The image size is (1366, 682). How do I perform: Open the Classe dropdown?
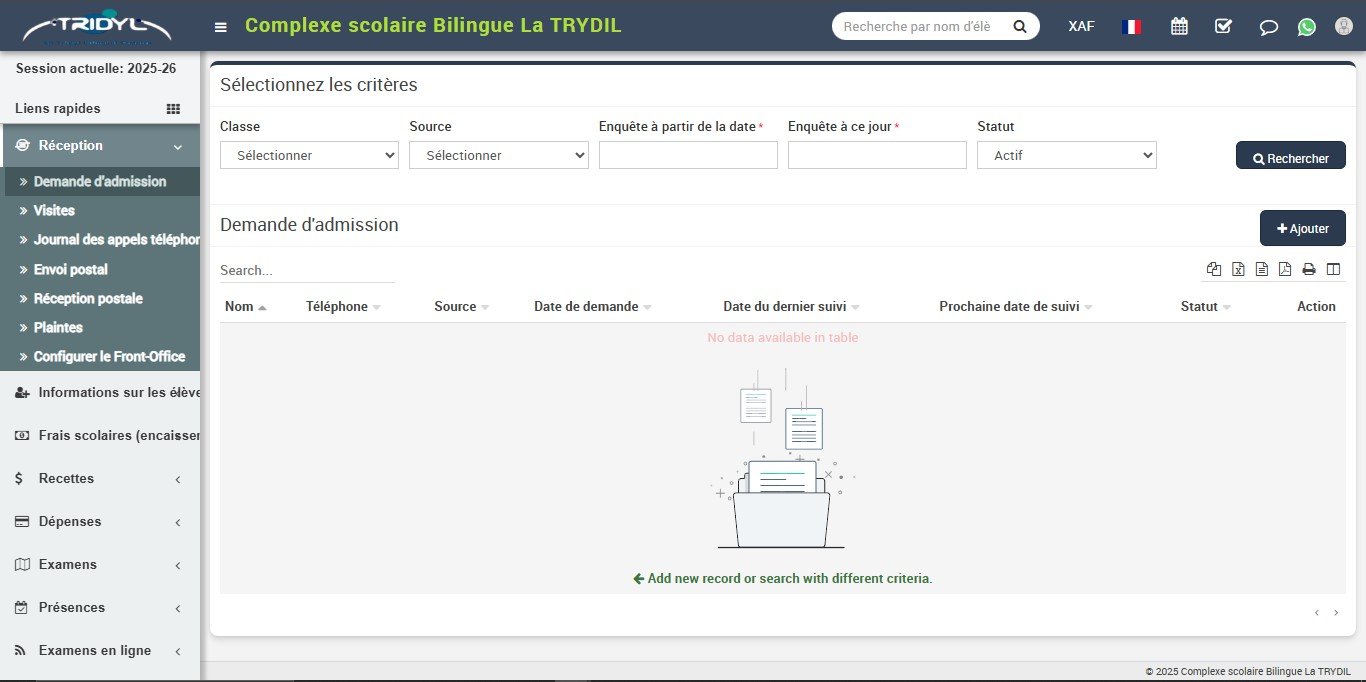click(309, 155)
